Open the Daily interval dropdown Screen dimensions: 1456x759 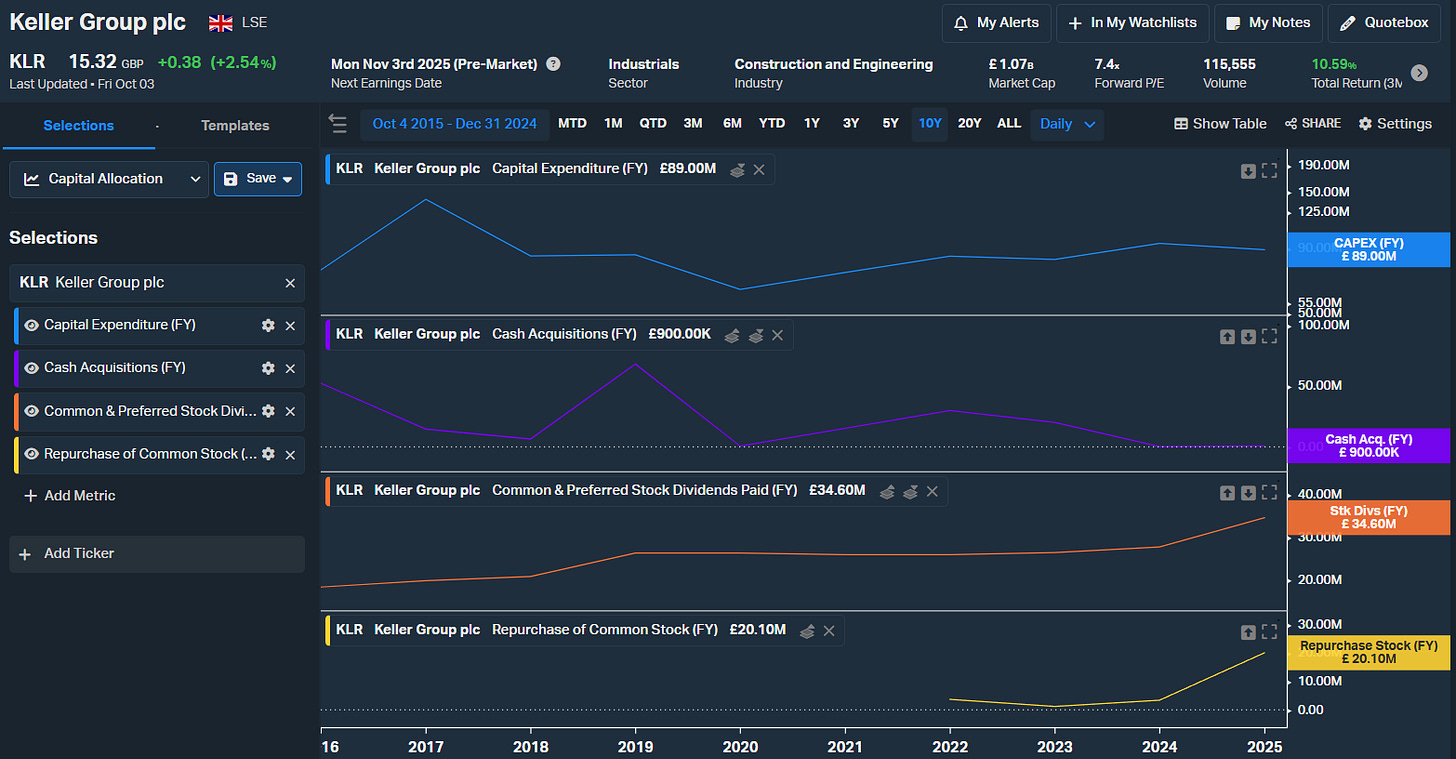click(x=1068, y=124)
